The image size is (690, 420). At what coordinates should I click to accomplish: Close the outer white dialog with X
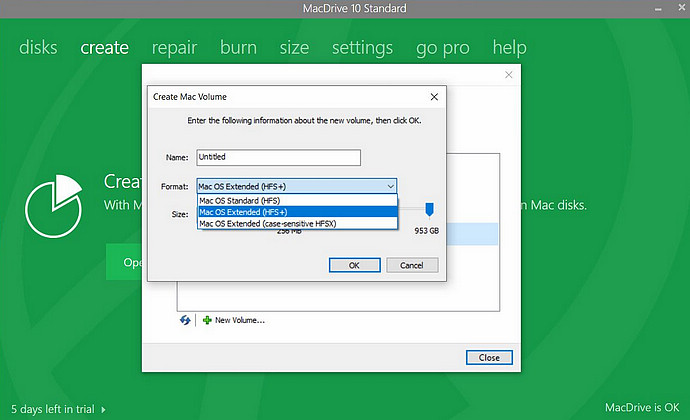click(508, 75)
